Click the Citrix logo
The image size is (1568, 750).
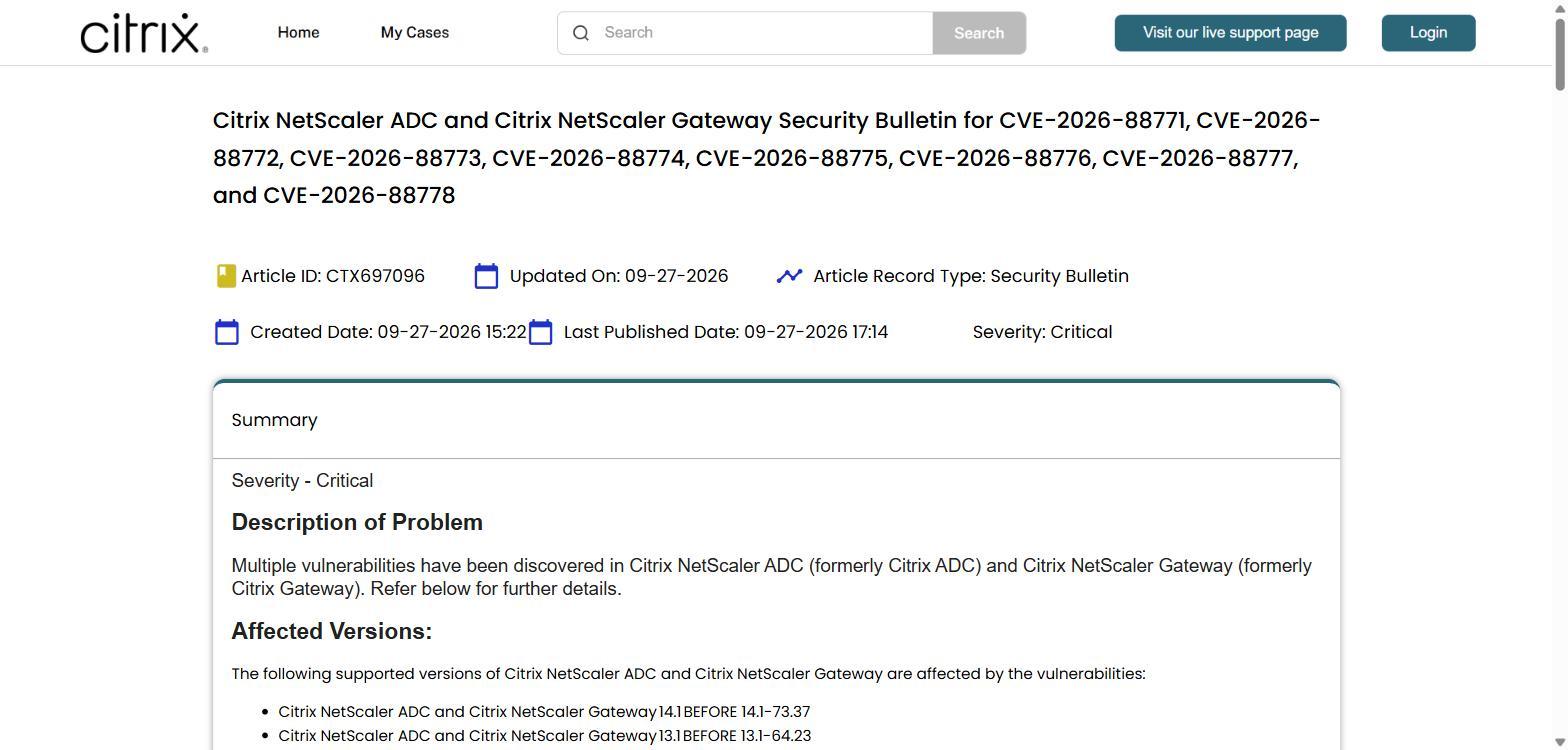coord(144,33)
